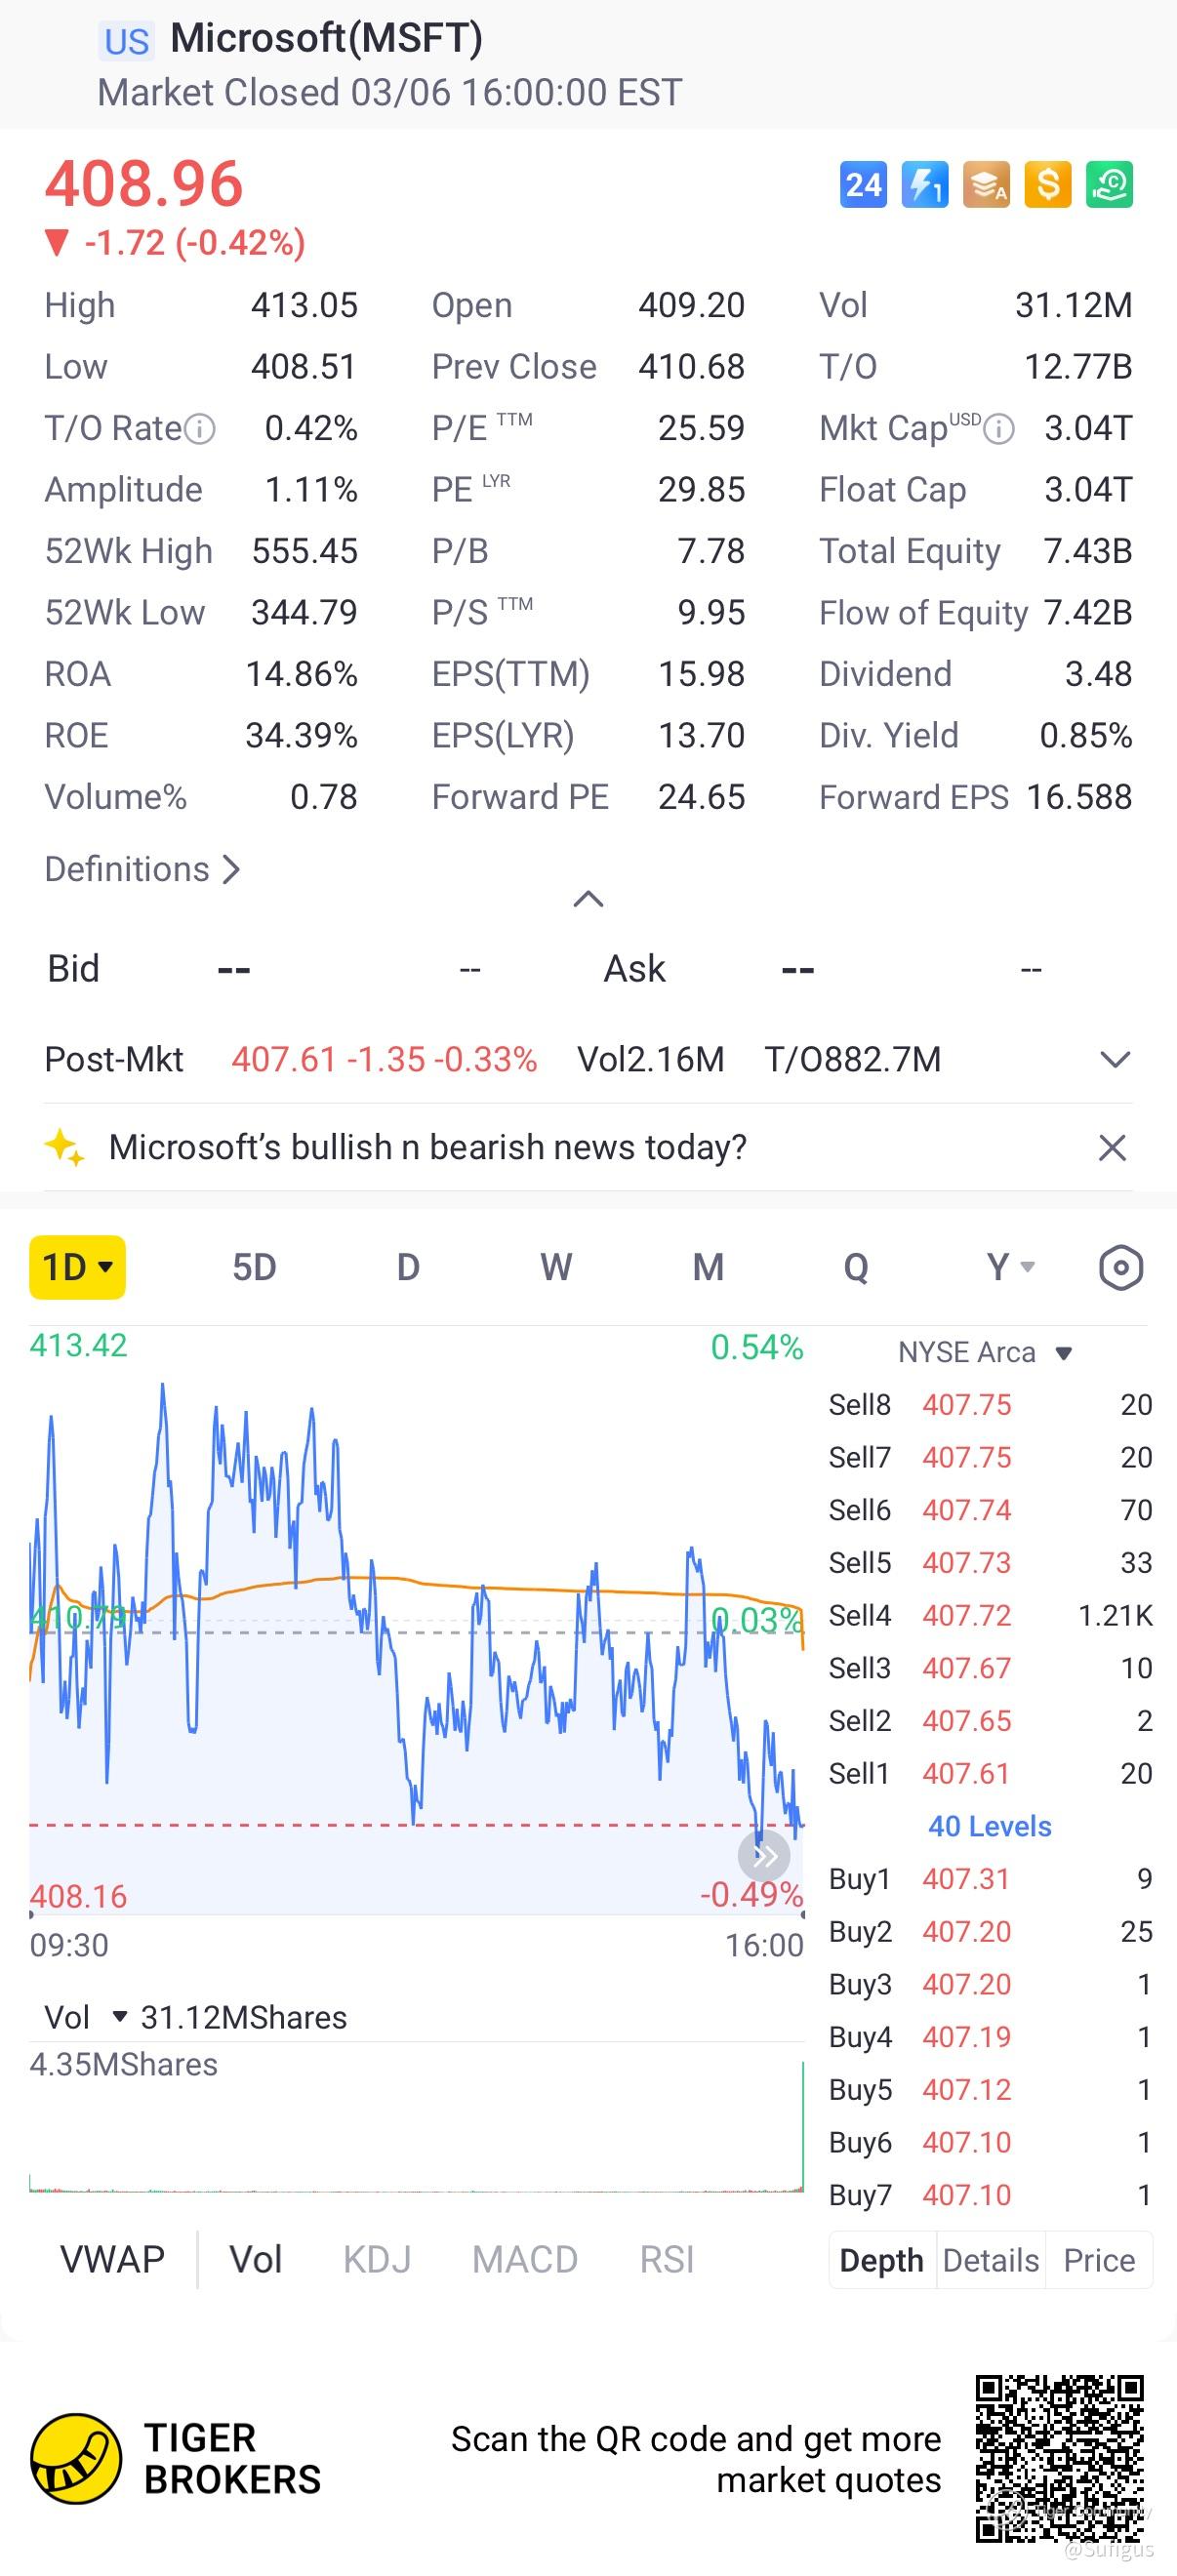Tap the Mkt Cap value 3.04T
This screenshot has width=1177, height=2576.
(x=1088, y=428)
